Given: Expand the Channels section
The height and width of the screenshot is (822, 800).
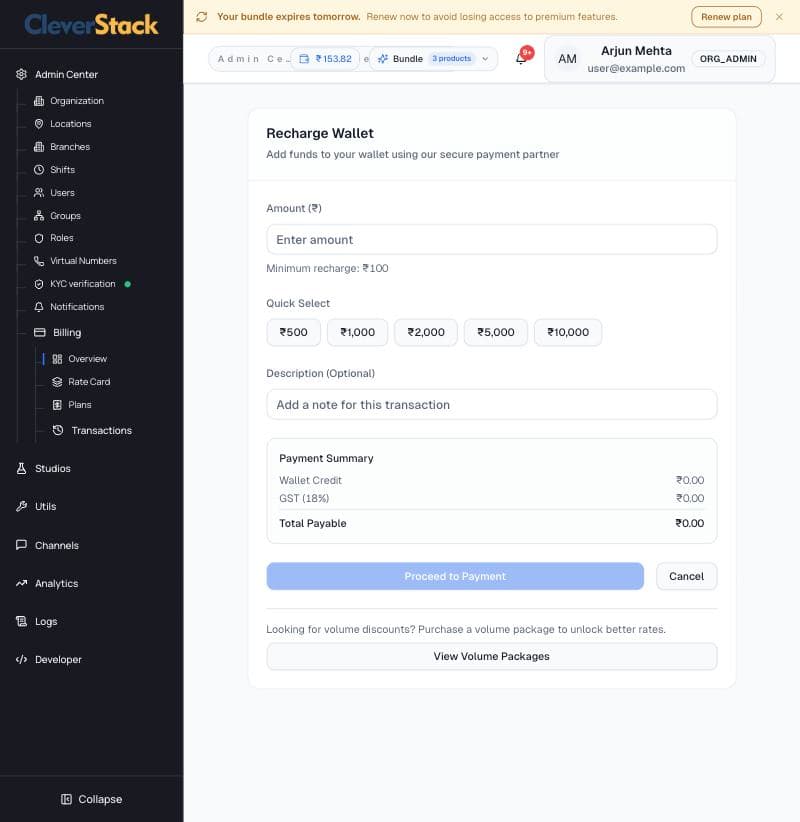Looking at the screenshot, I should tap(57, 545).
